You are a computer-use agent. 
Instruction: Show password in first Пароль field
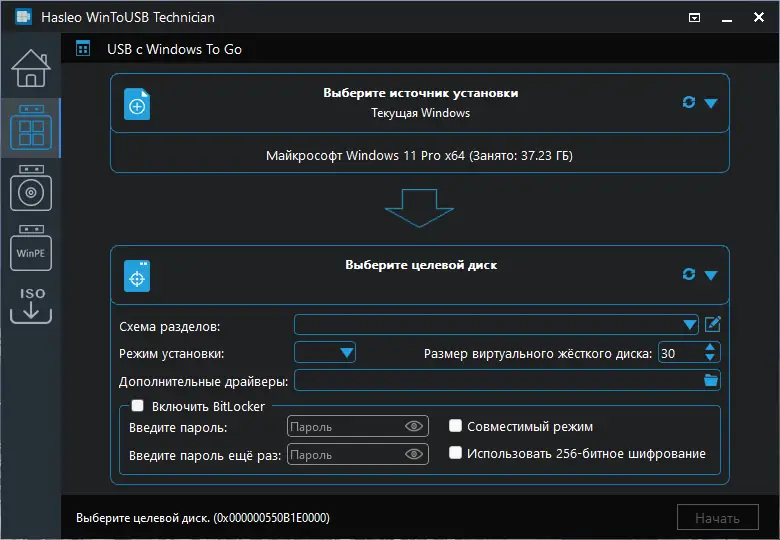coord(415,427)
